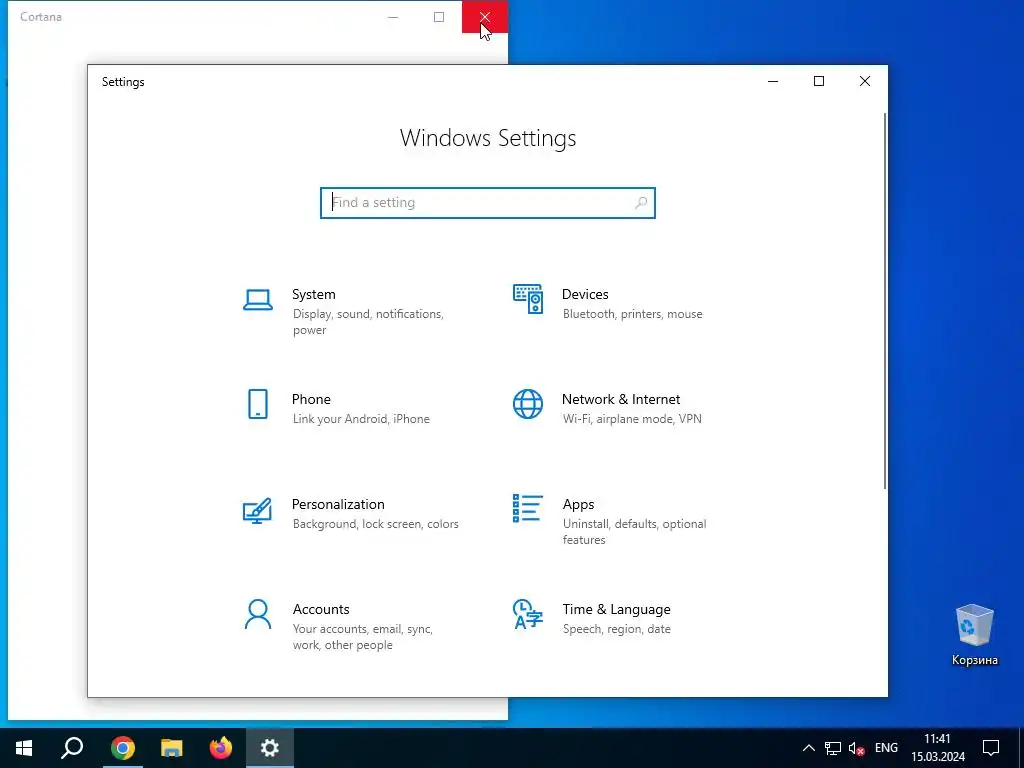Switch the ENG input language indicator
Image resolution: width=1024 pixels, height=768 pixels.
pyautogui.click(x=886, y=748)
